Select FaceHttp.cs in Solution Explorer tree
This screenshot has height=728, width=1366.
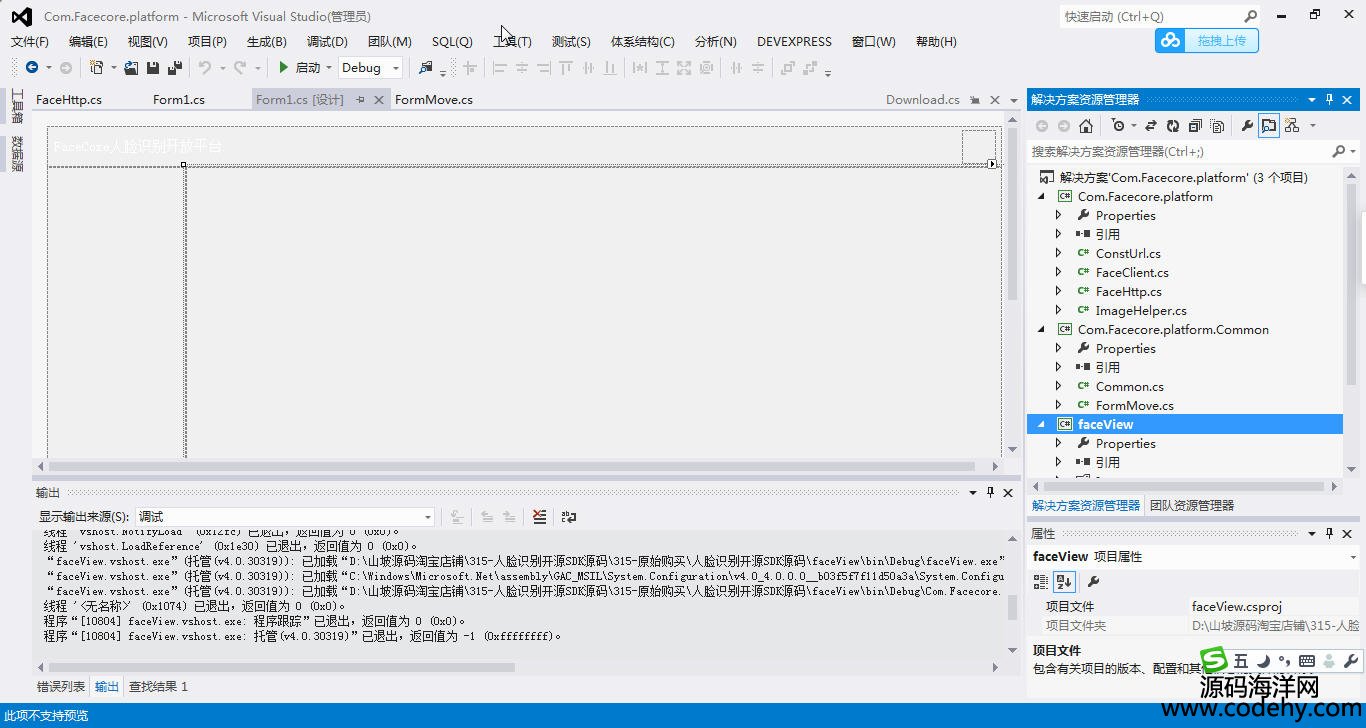(1129, 291)
